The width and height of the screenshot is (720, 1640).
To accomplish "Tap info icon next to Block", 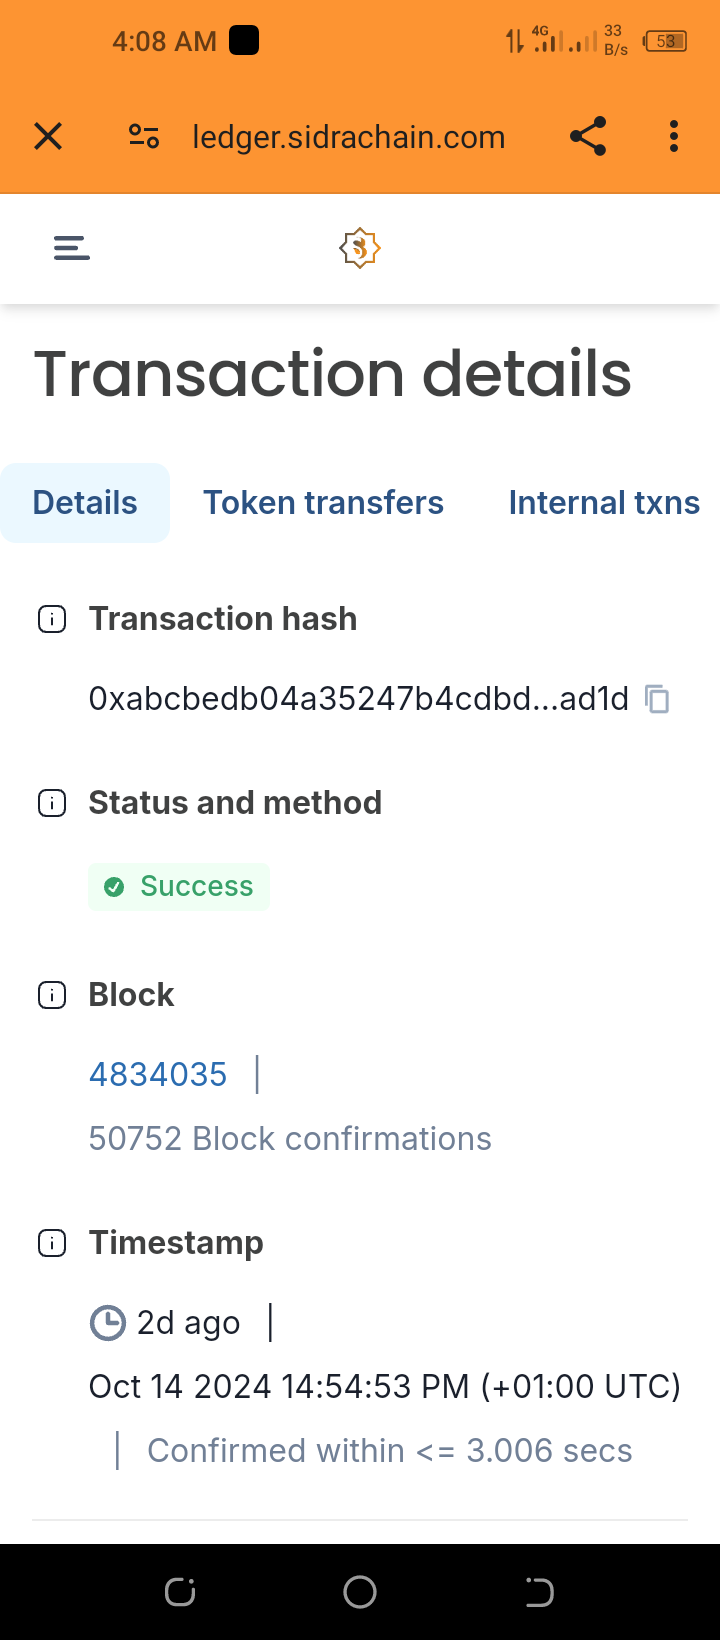I will pyautogui.click(x=52, y=995).
